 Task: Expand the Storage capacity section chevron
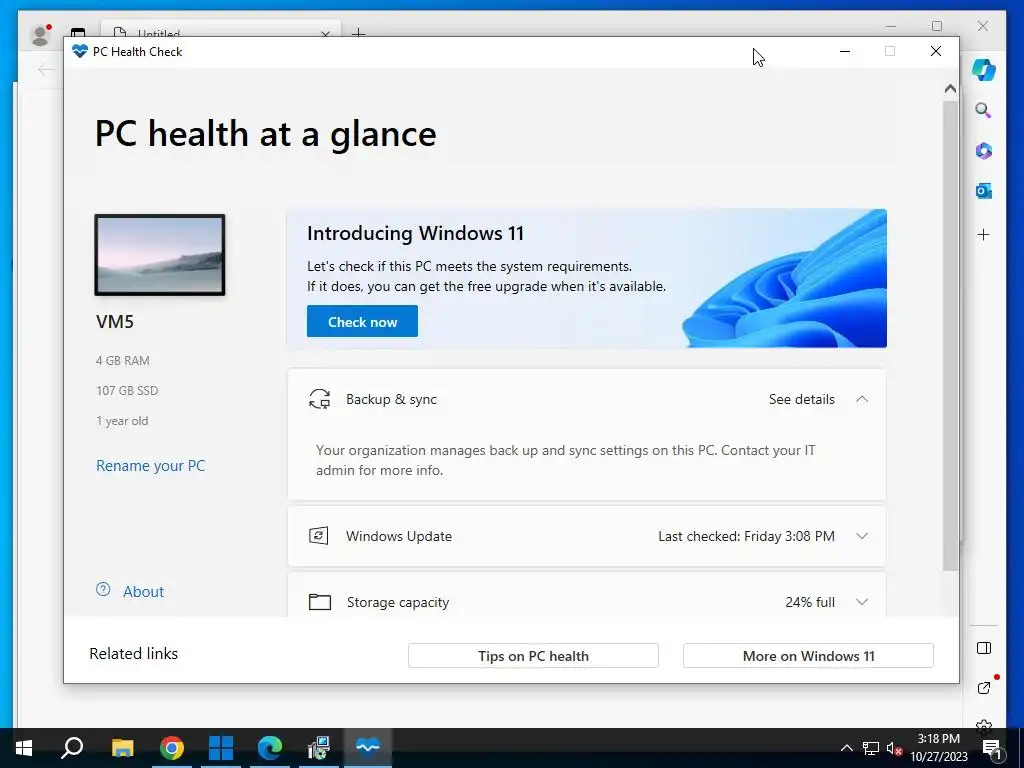pyautogui.click(x=862, y=602)
